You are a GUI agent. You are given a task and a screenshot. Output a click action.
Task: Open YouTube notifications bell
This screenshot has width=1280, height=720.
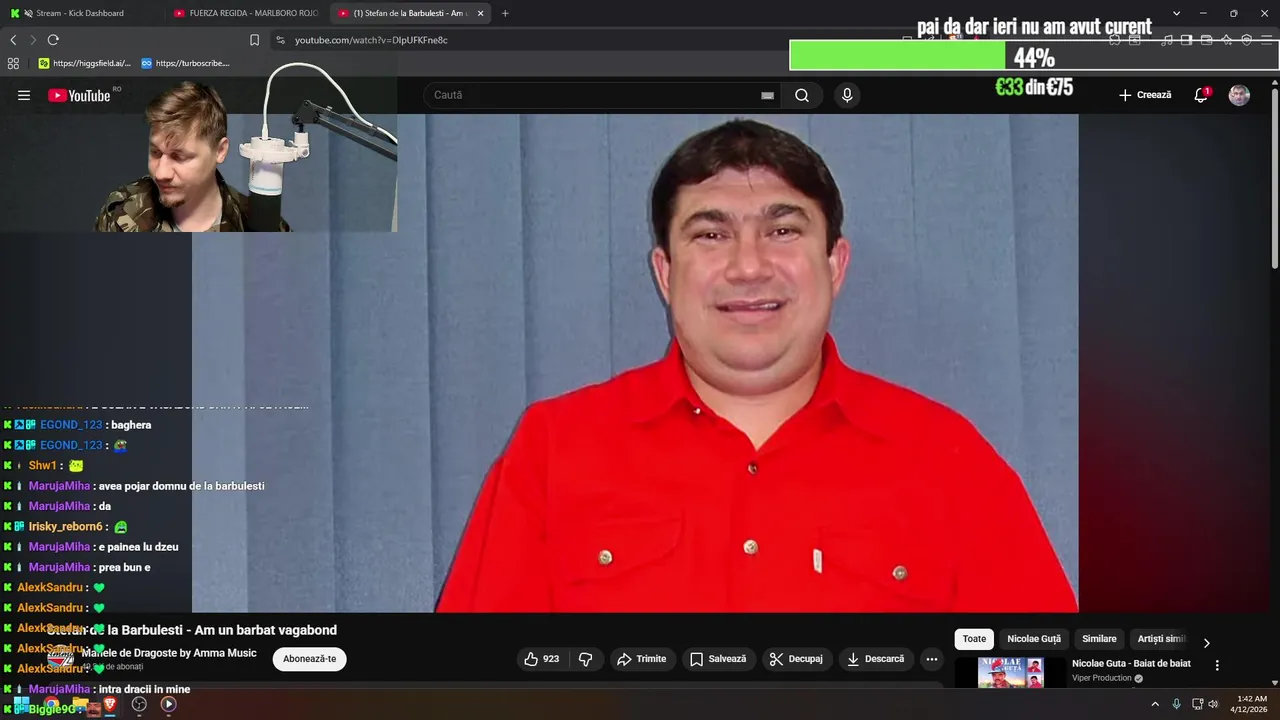coord(1201,95)
